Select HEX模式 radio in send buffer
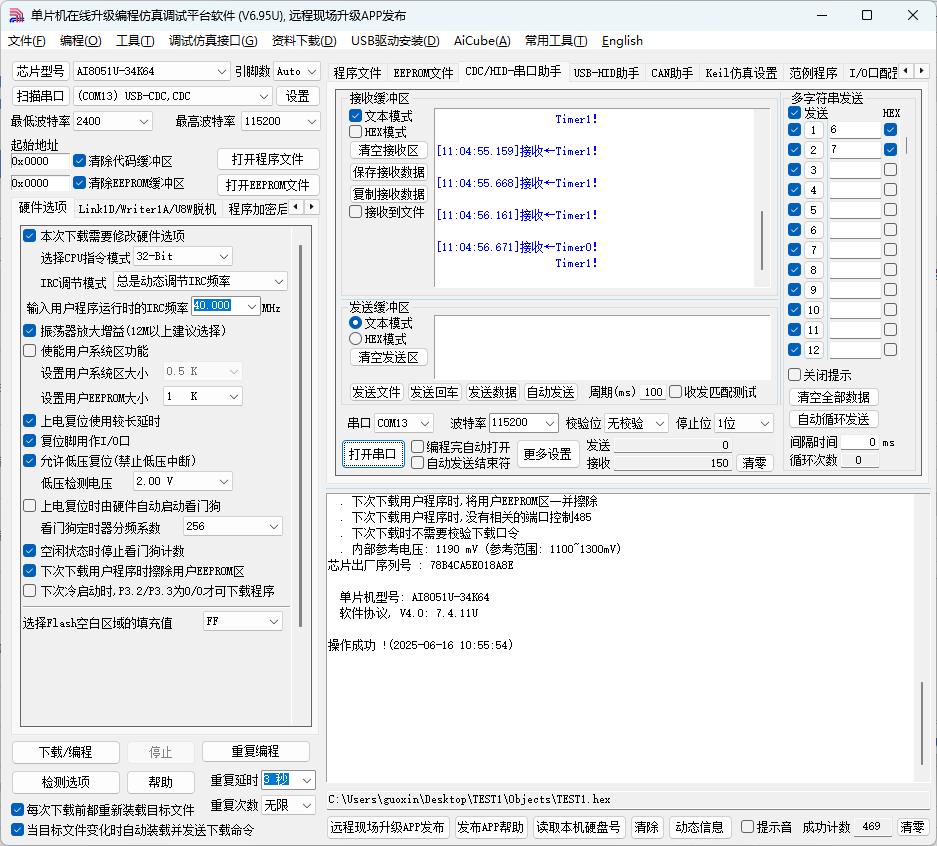This screenshot has height=846, width=937. (355, 339)
